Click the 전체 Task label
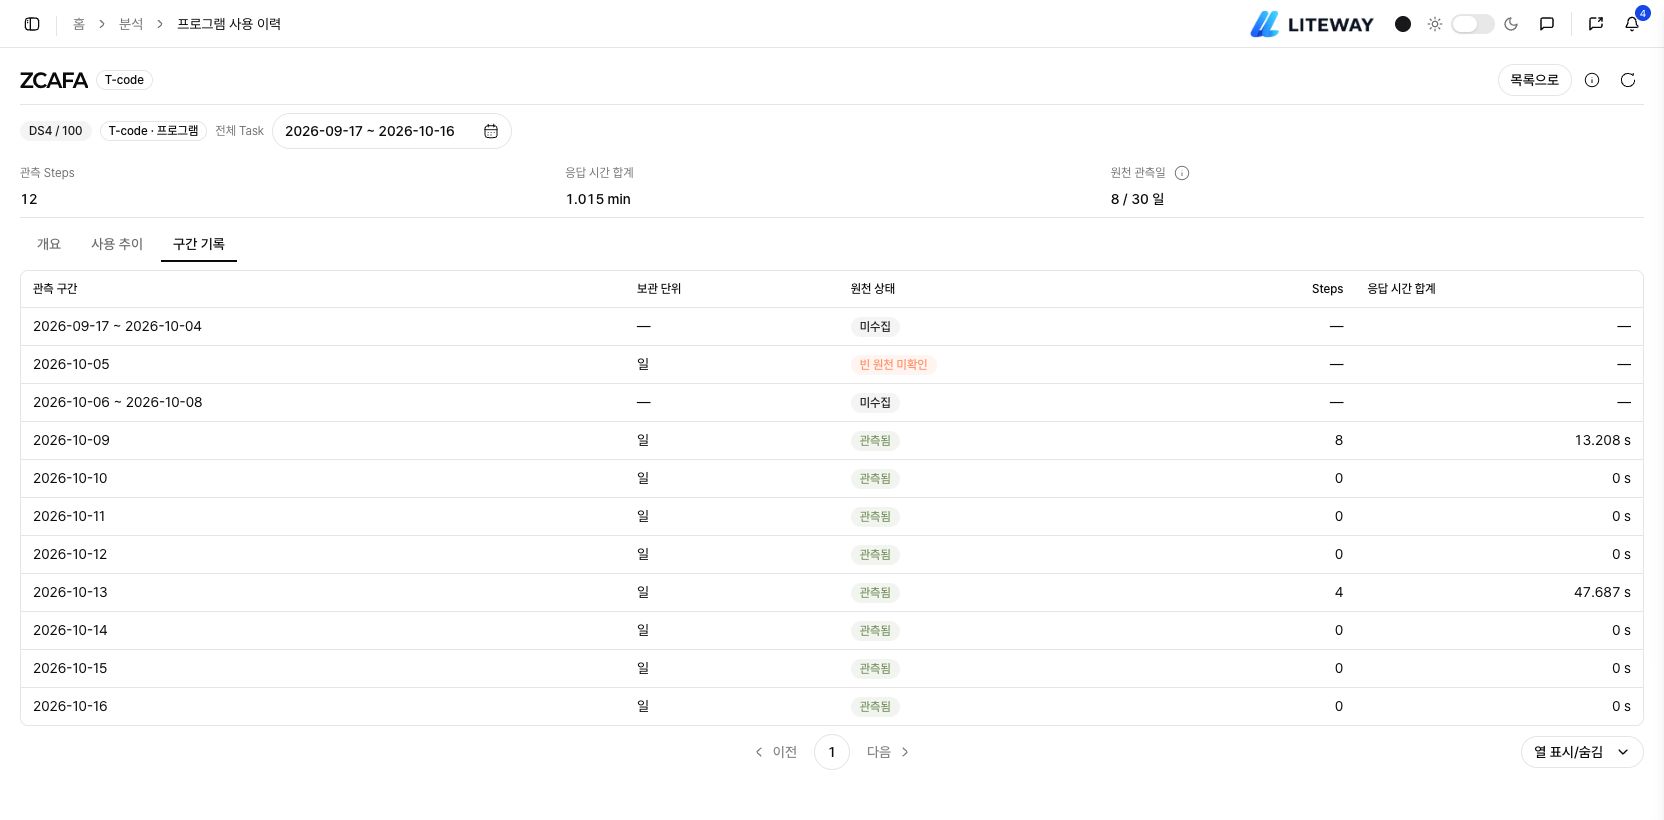The width and height of the screenshot is (1664, 820). pos(240,131)
